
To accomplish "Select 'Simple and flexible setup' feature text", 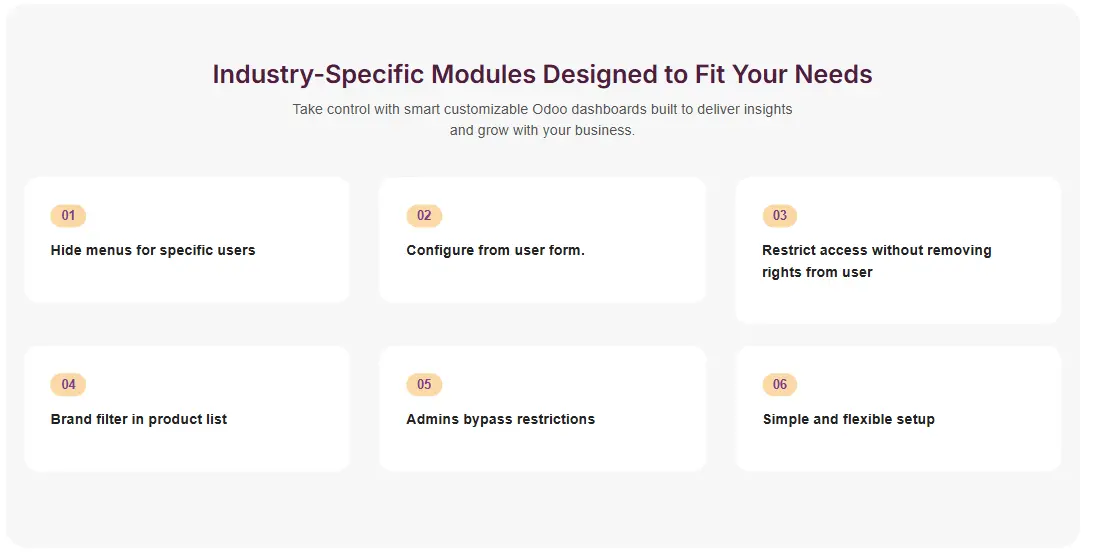I will pyautogui.click(x=848, y=419).
